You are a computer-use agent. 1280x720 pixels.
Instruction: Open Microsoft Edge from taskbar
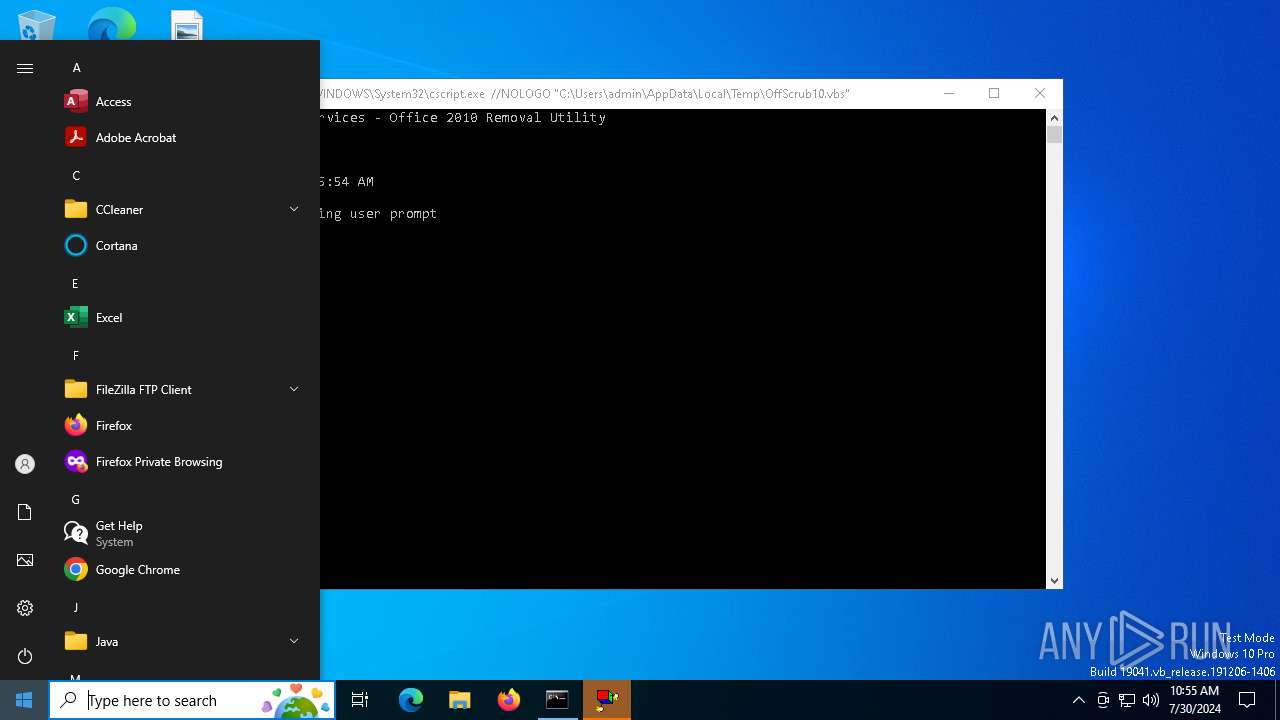[411, 700]
